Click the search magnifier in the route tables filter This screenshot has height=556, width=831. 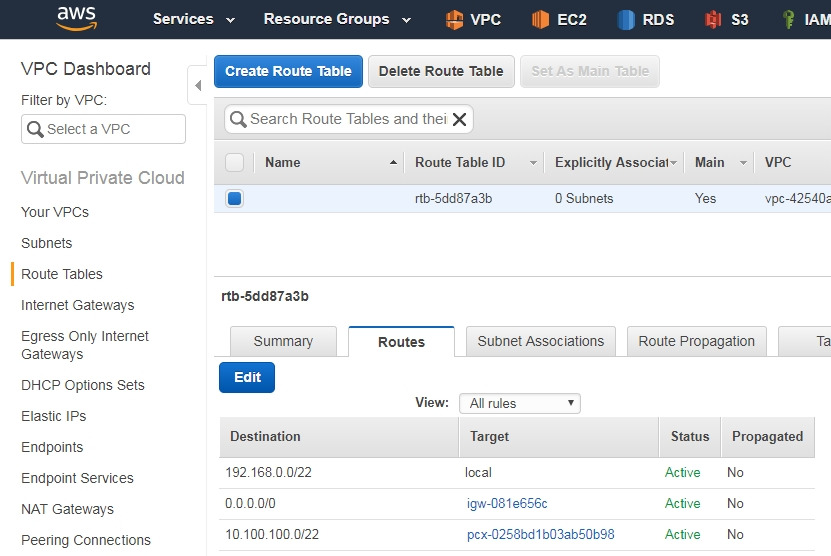pyautogui.click(x=238, y=119)
